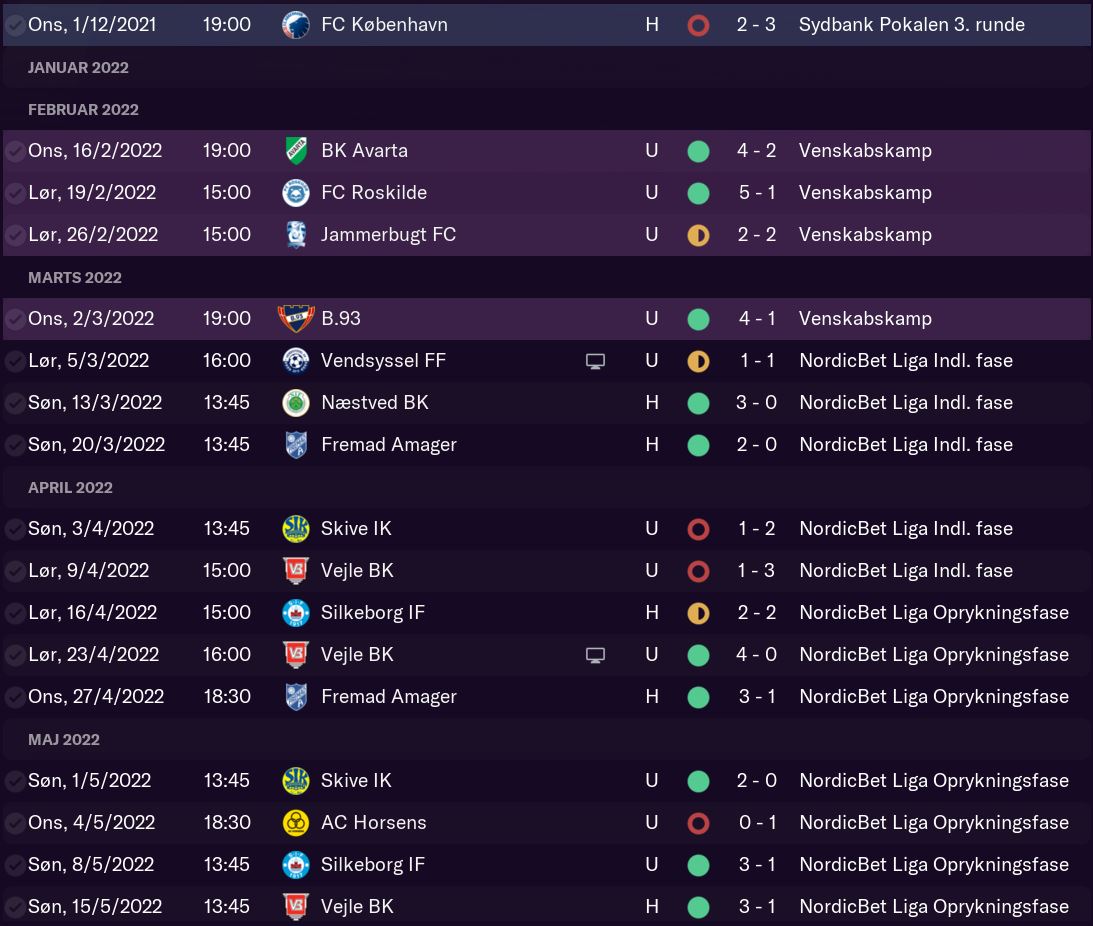
Task: Expand the Januar 2022 month header
Action: 78,67
